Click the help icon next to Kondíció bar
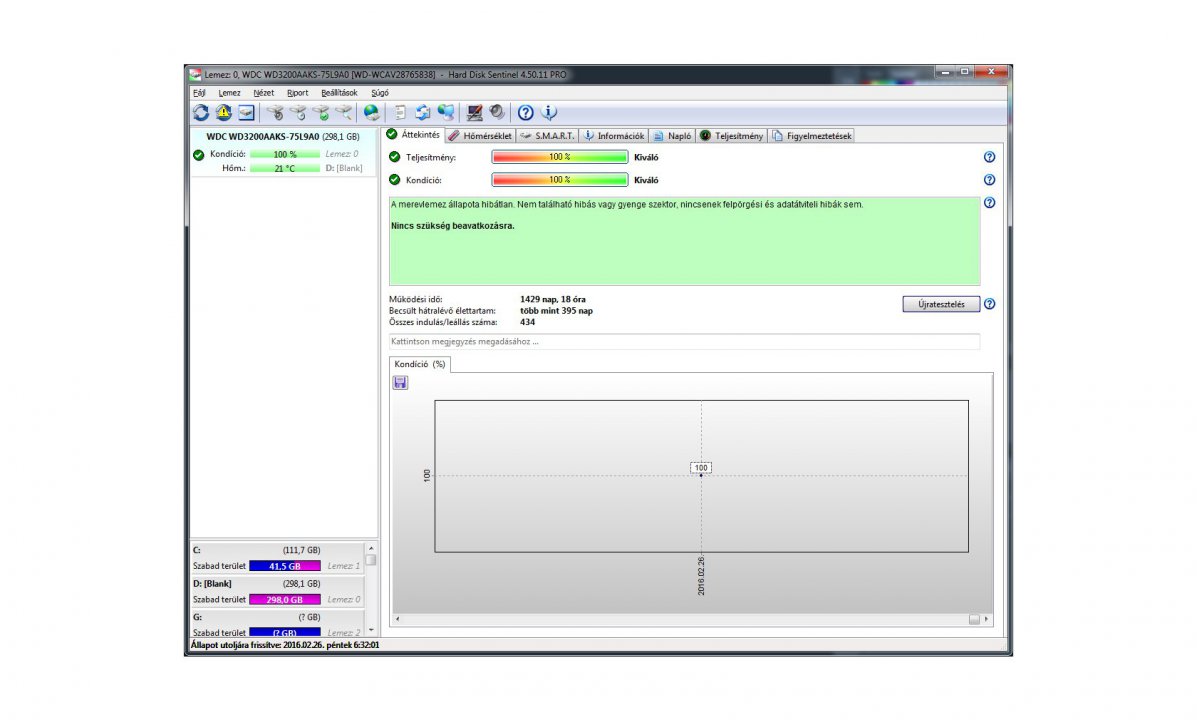 pos(989,180)
